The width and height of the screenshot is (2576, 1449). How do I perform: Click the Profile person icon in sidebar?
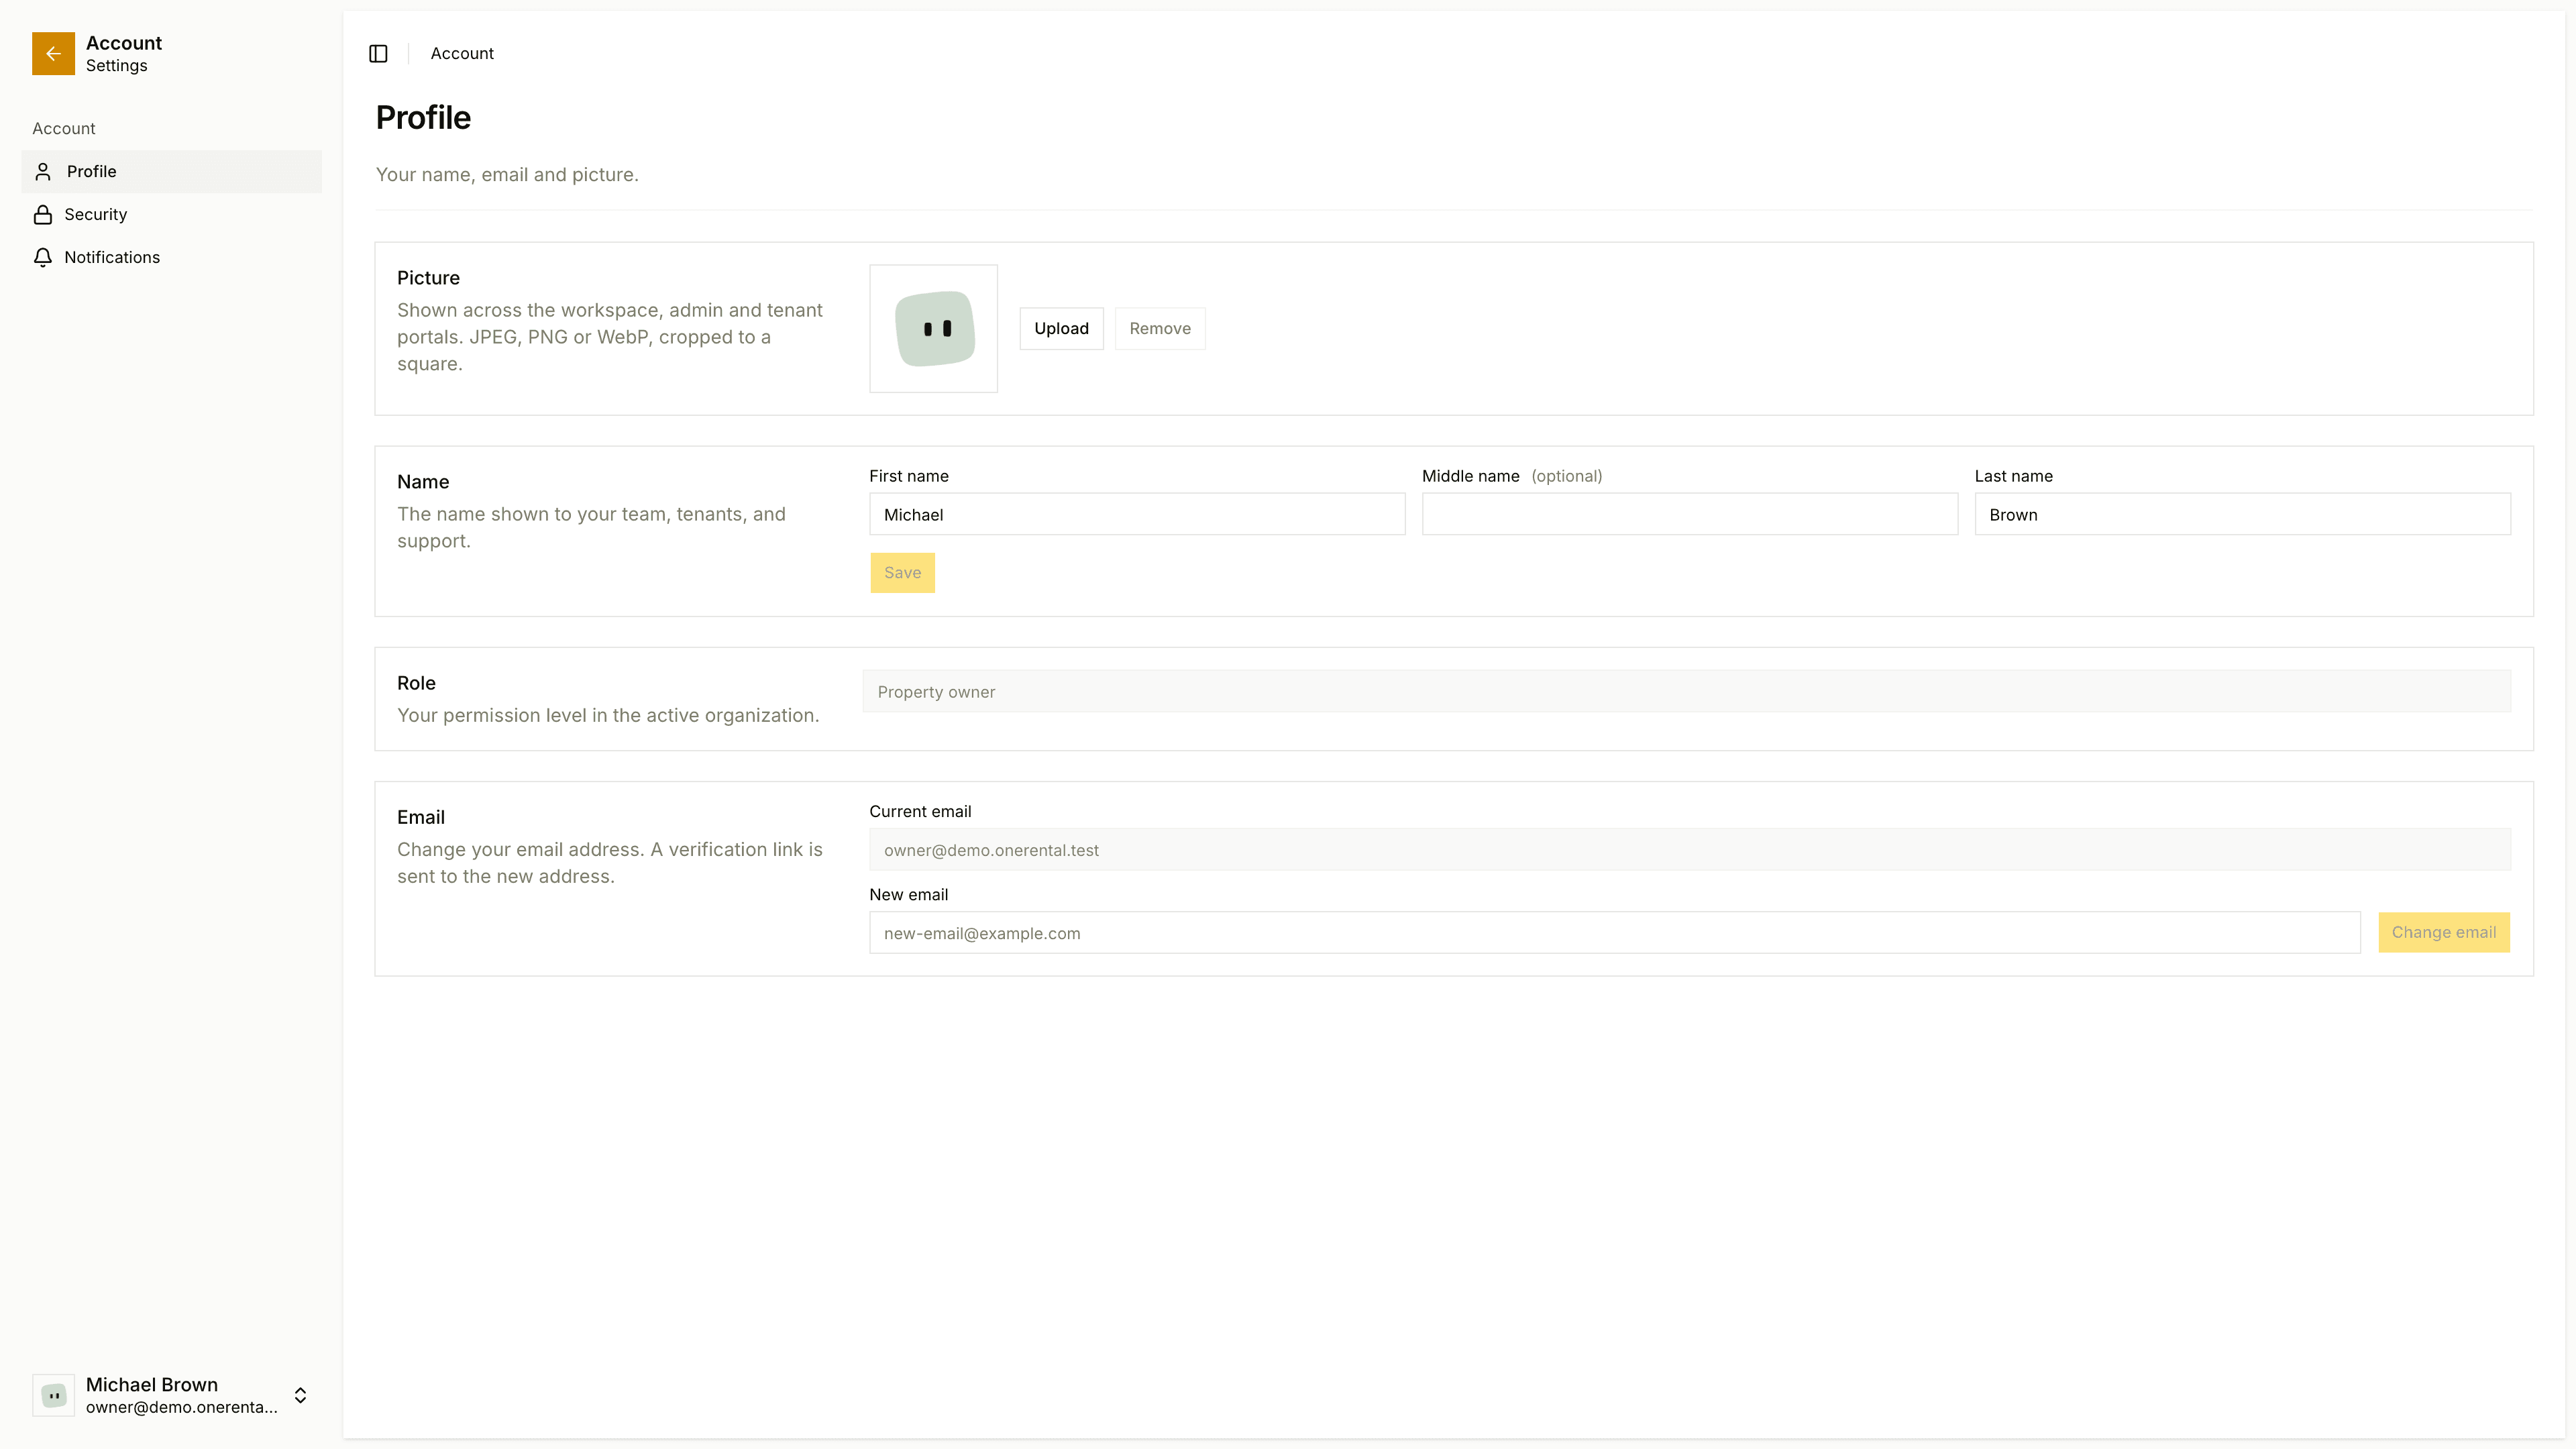[43, 172]
